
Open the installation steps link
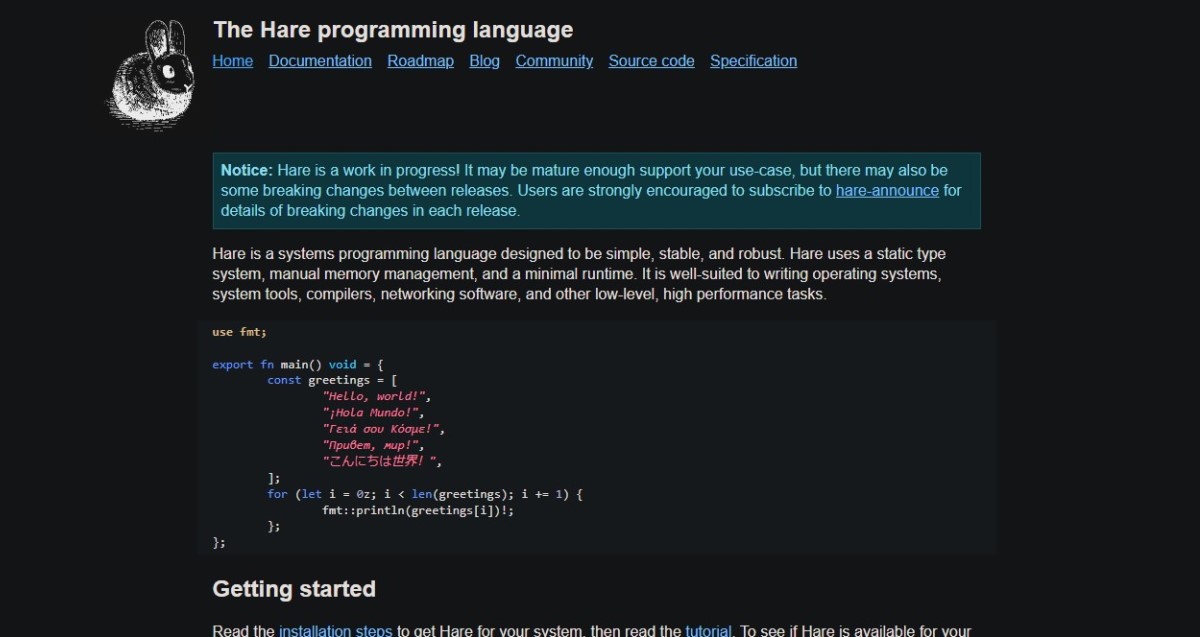(335, 630)
